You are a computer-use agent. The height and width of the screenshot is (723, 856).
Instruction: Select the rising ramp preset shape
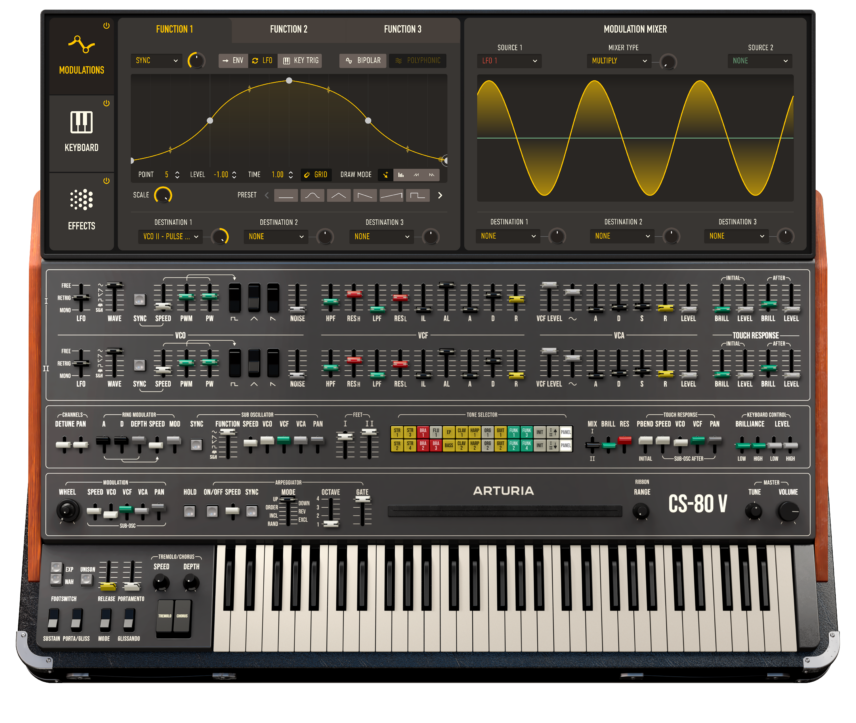(x=391, y=195)
